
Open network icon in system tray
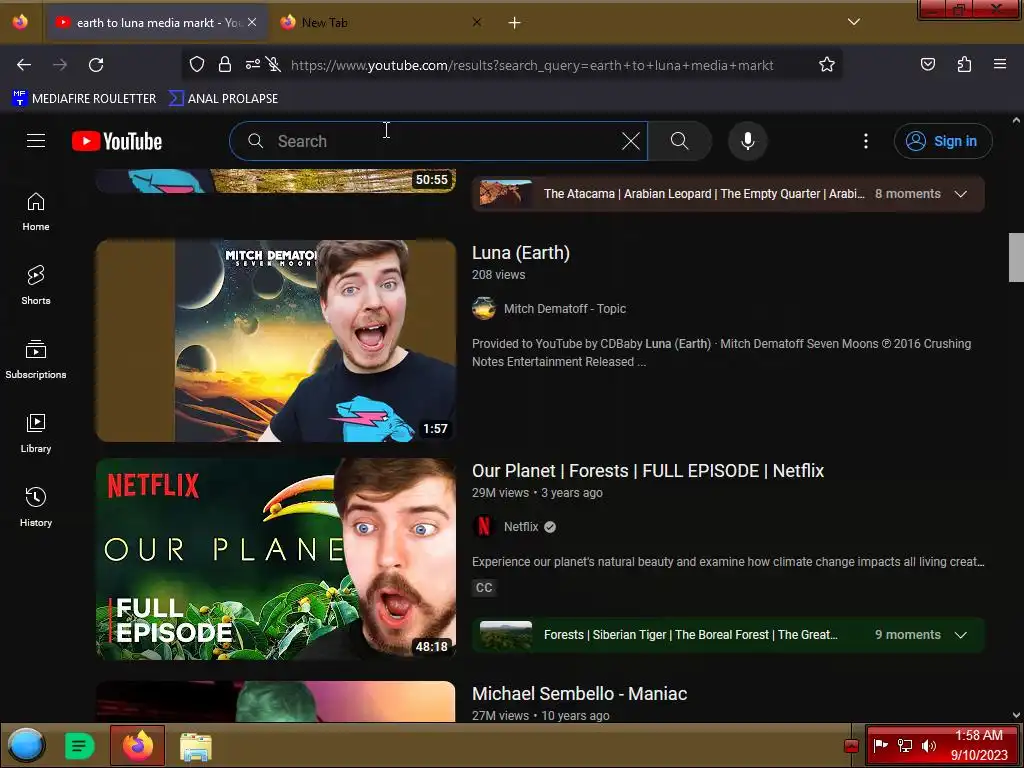click(x=905, y=746)
